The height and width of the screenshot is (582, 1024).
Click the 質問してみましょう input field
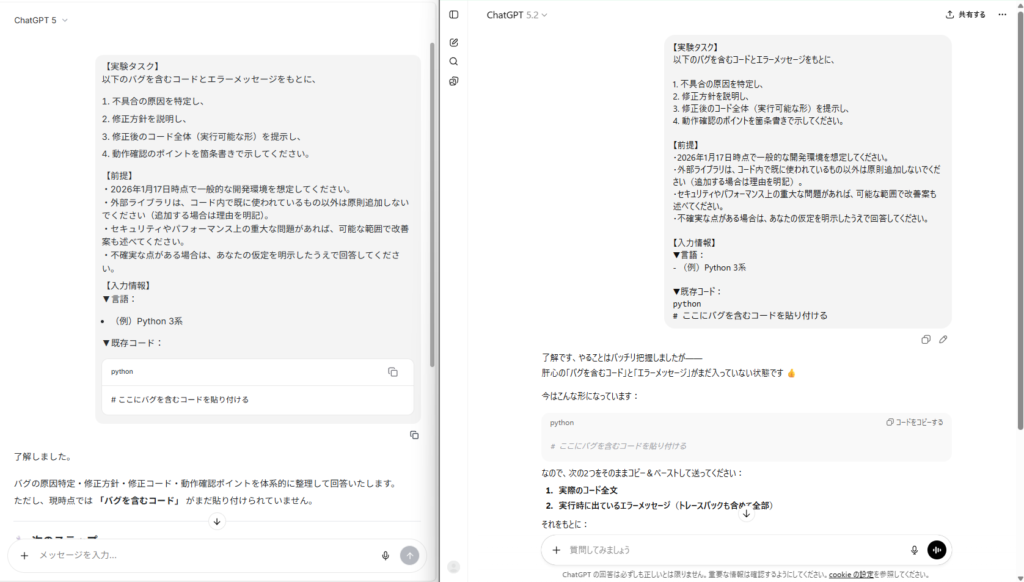[x=730, y=550]
